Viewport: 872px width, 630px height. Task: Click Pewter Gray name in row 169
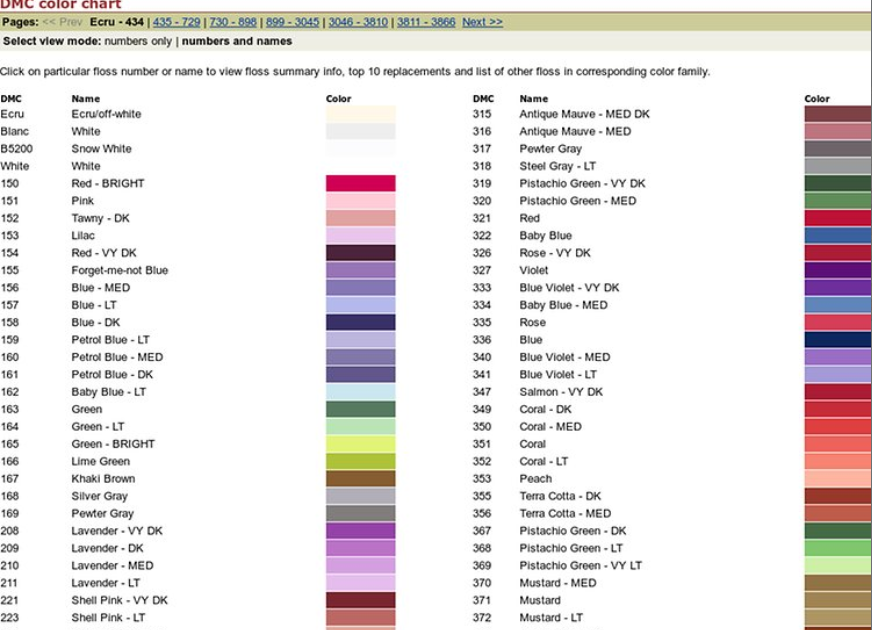[102, 514]
